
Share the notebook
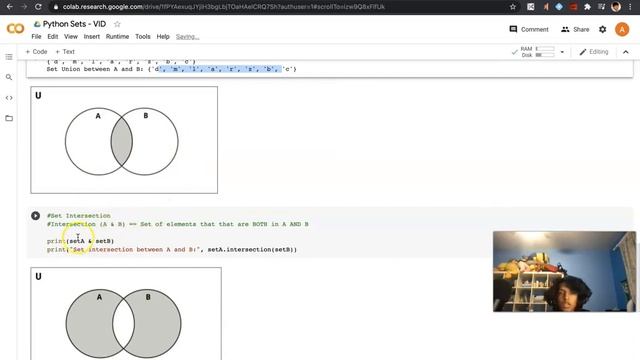coord(575,29)
